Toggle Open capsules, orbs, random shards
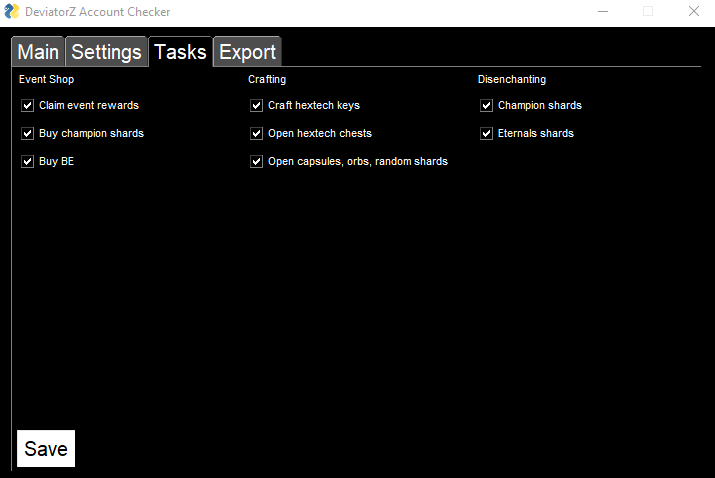This screenshot has height=478, width=715. (x=256, y=161)
